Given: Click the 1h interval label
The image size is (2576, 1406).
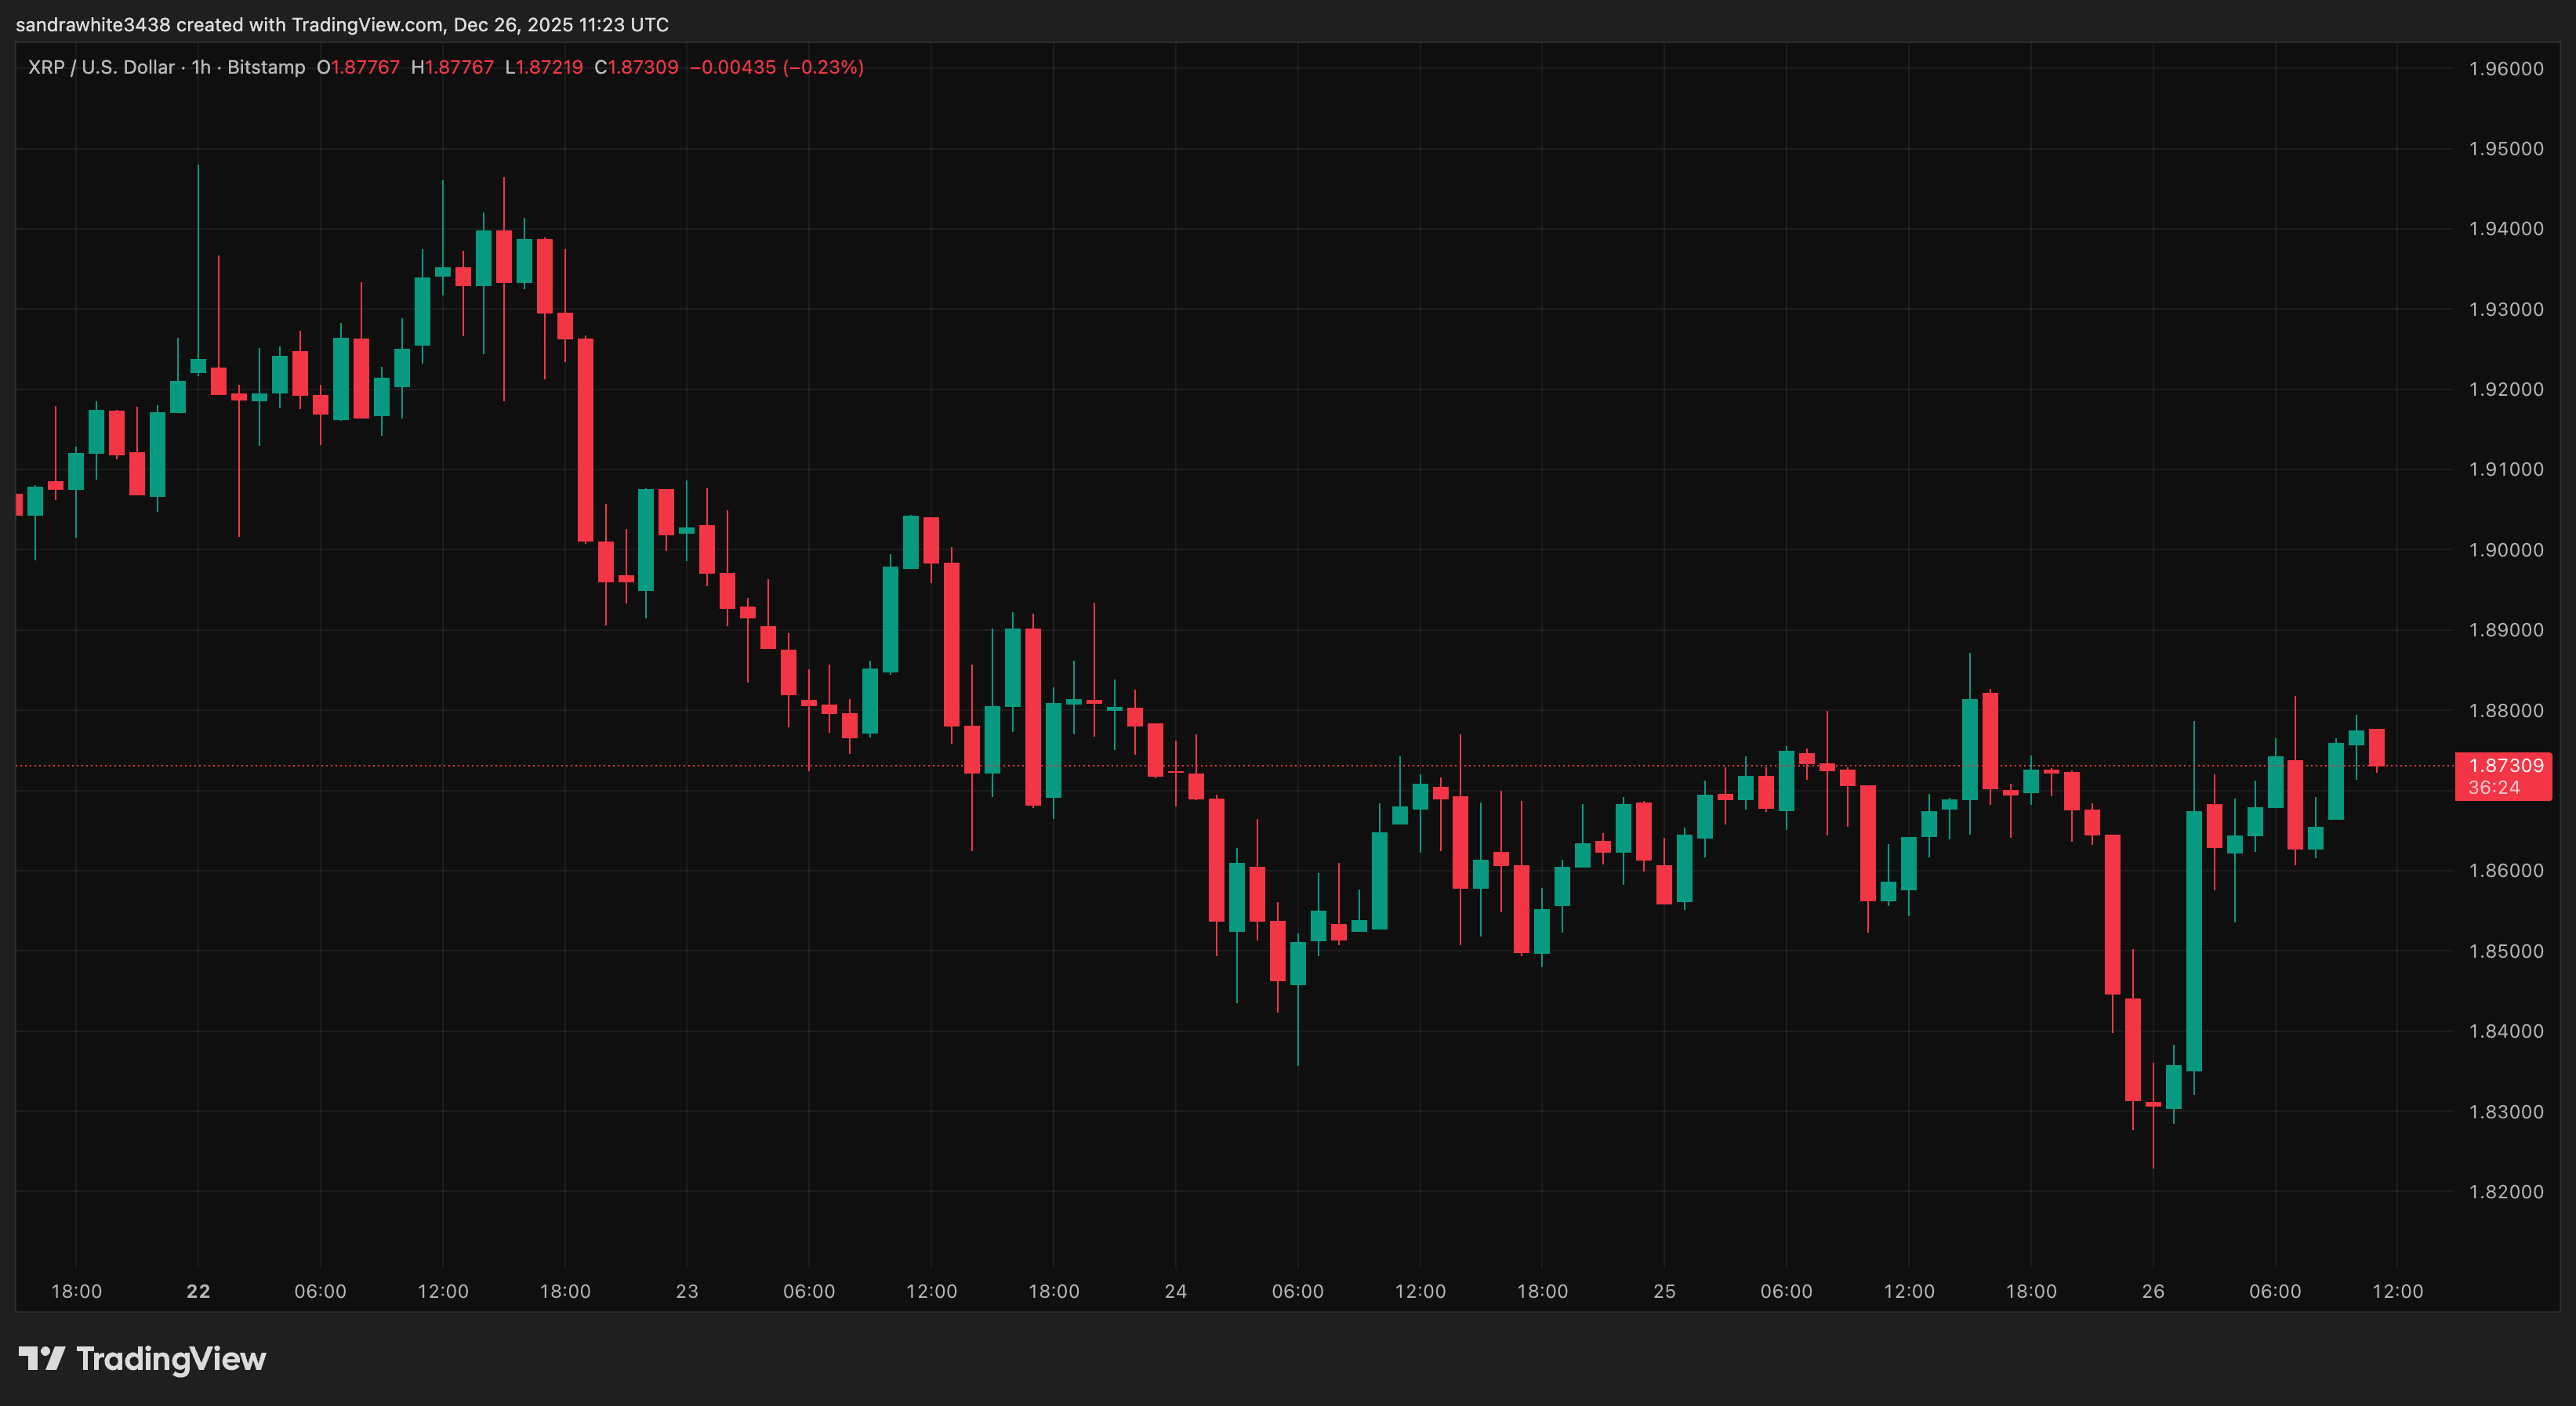Looking at the screenshot, I should pos(200,68).
